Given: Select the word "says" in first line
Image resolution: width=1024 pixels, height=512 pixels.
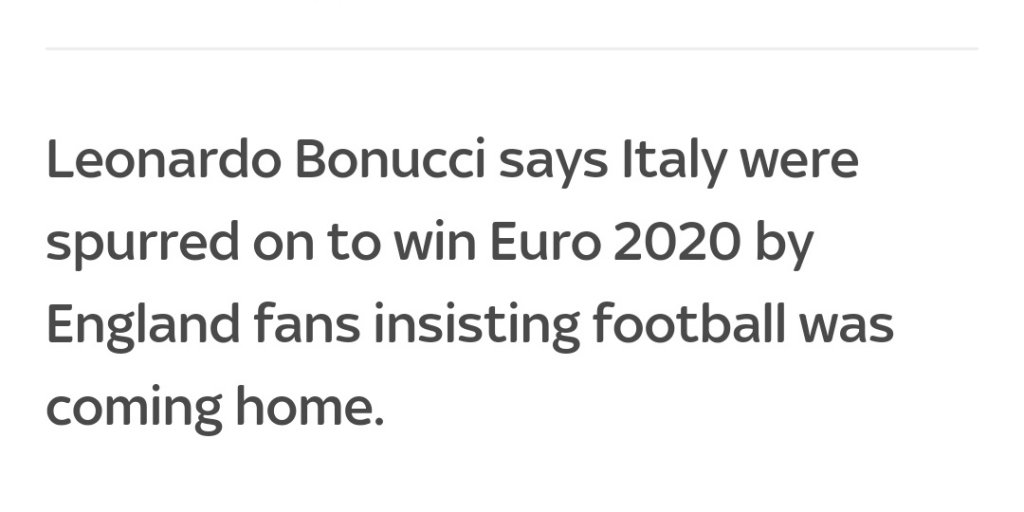Looking at the screenshot, I should (x=553, y=163).
